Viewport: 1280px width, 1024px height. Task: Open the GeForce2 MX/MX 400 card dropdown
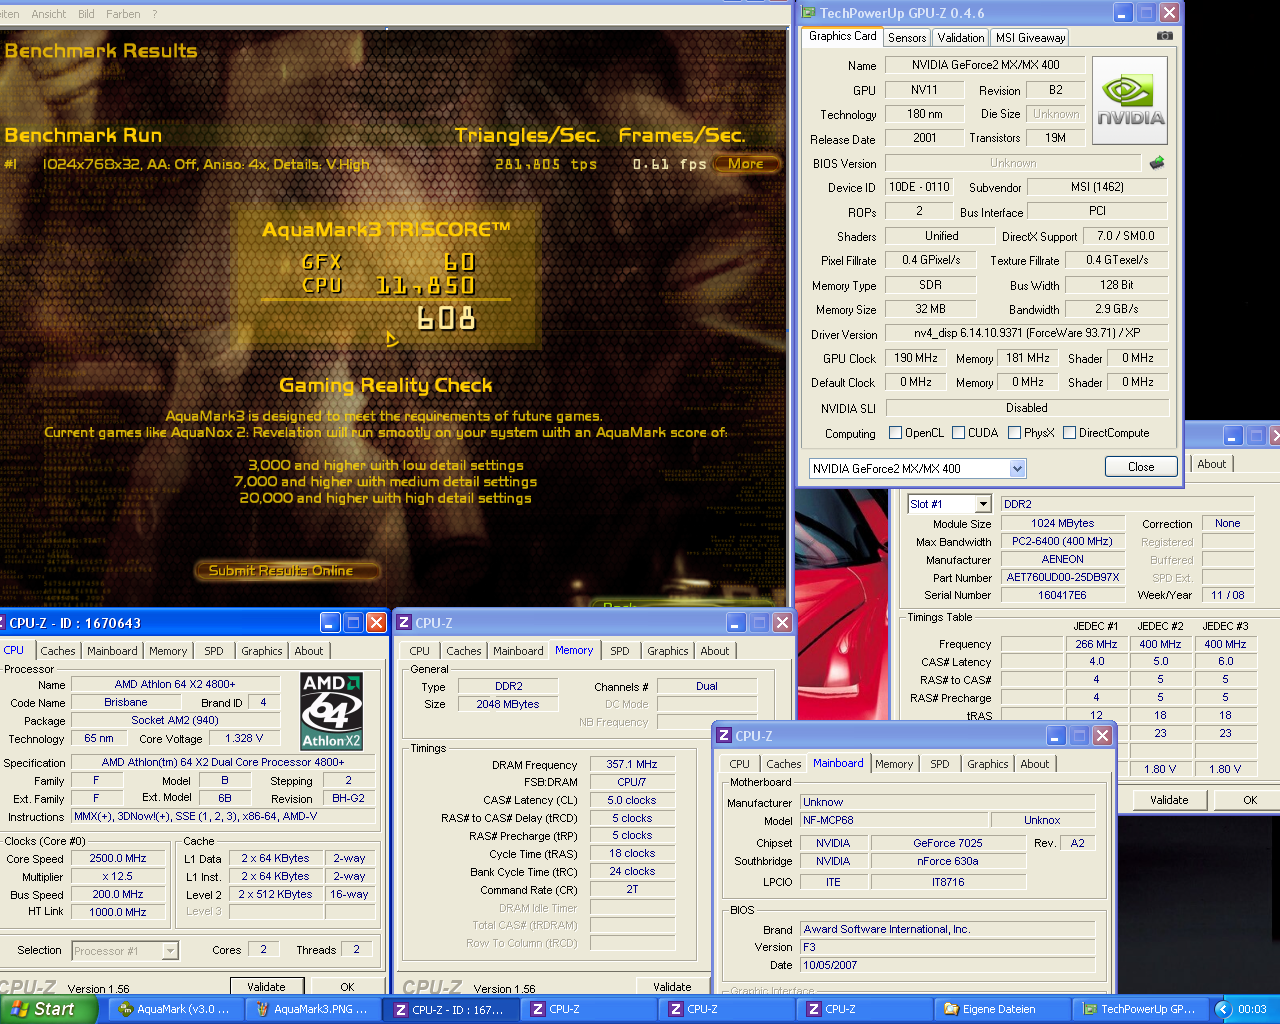[1017, 468]
